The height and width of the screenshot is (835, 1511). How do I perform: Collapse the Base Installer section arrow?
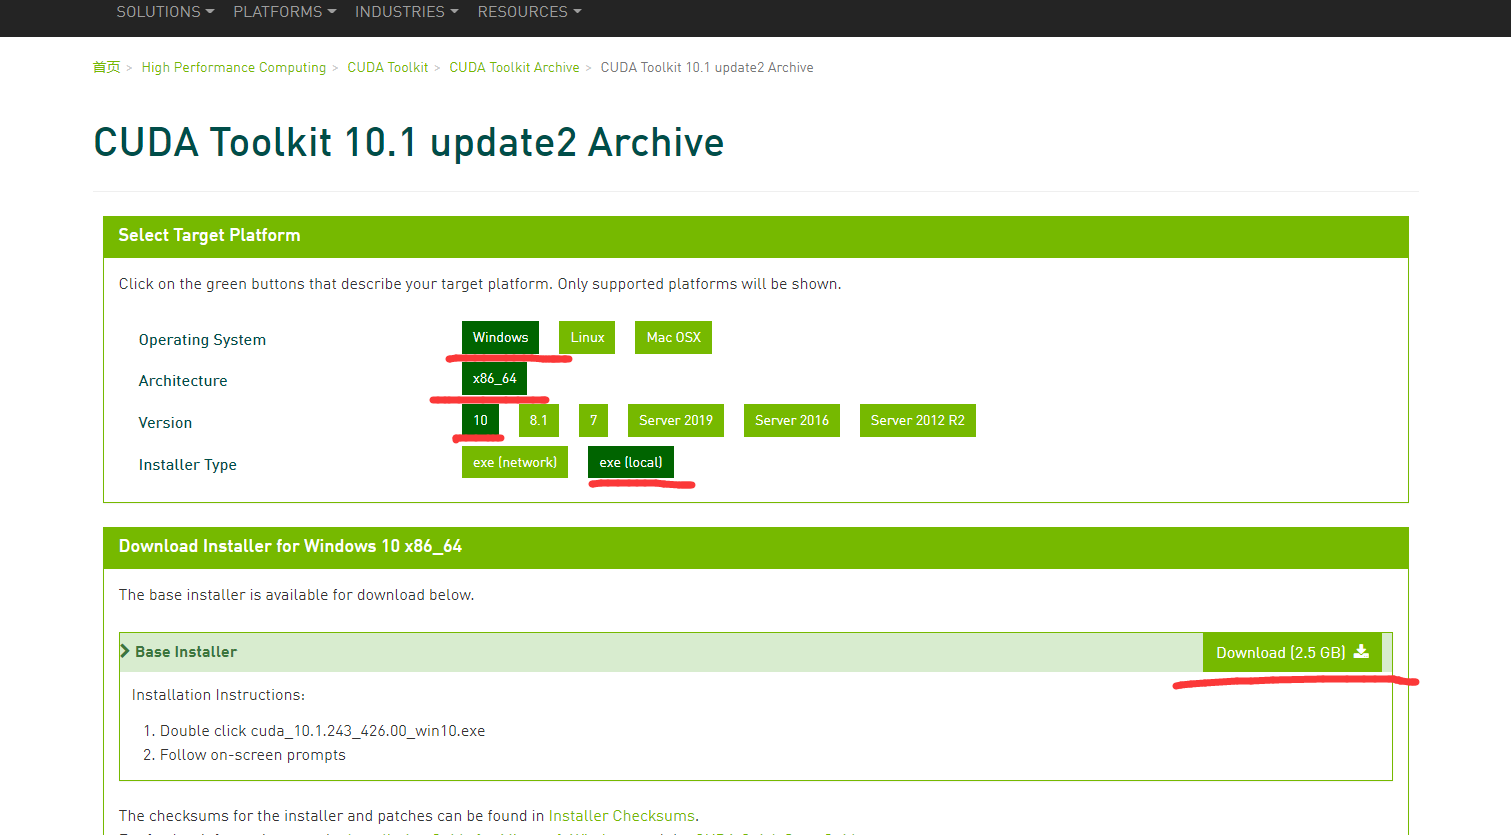click(x=125, y=651)
